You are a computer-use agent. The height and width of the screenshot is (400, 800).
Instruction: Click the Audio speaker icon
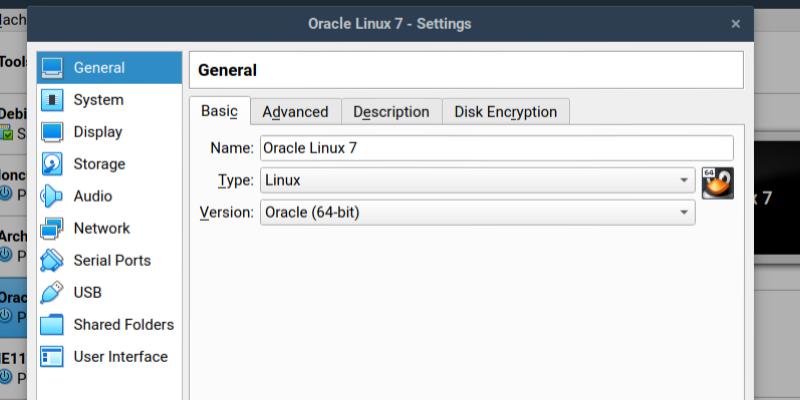pos(53,196)
